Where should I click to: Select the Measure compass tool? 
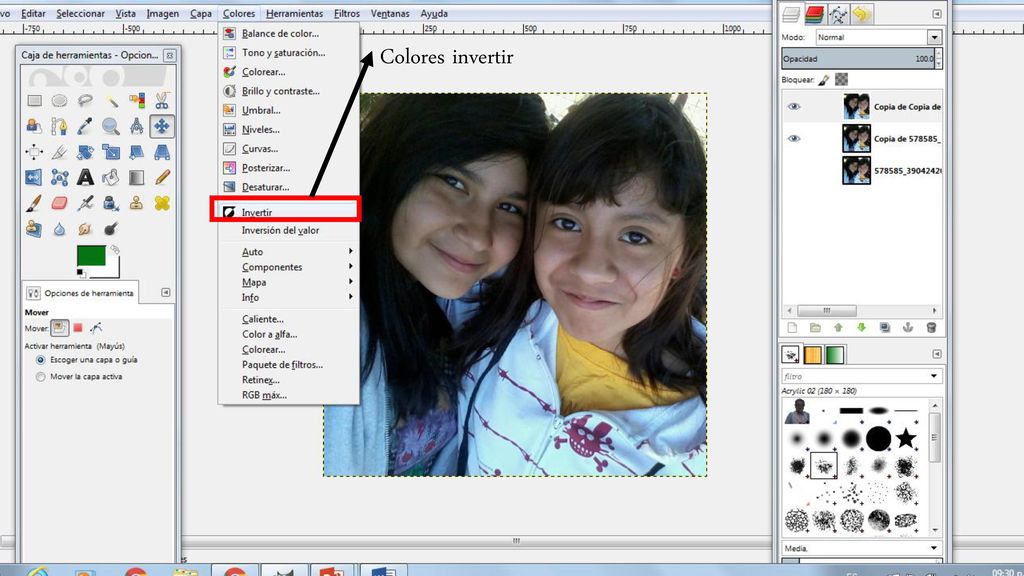136,126
